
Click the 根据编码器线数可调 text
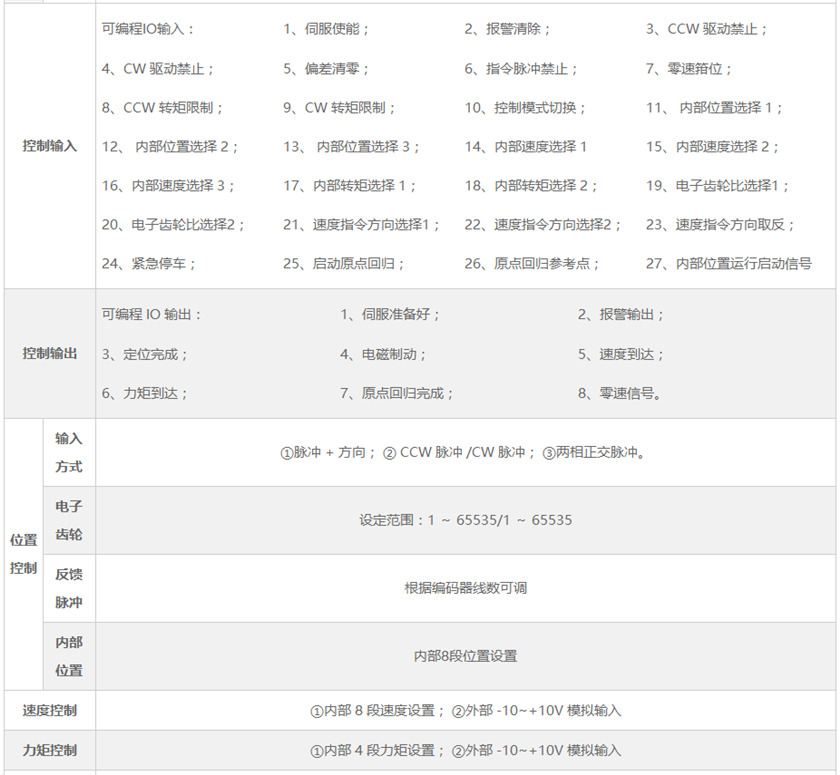tap(465, 588)
